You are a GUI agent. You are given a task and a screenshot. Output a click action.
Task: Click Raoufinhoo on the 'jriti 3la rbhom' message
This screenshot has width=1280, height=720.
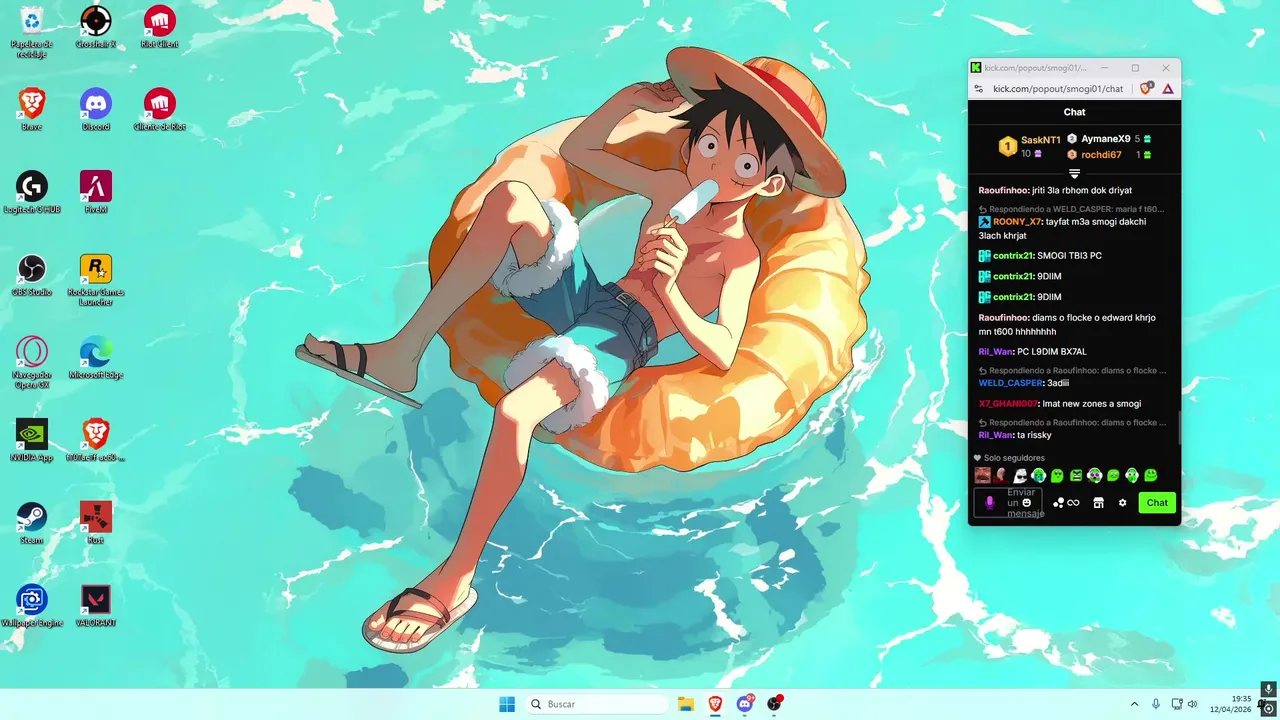(x=1003, y=190)
